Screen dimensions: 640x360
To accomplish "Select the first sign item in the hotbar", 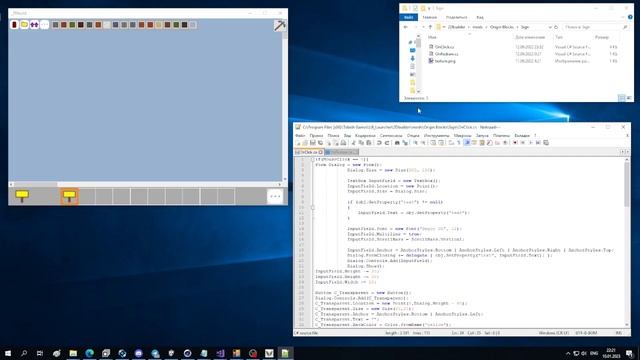I will (x=22, y=196).
